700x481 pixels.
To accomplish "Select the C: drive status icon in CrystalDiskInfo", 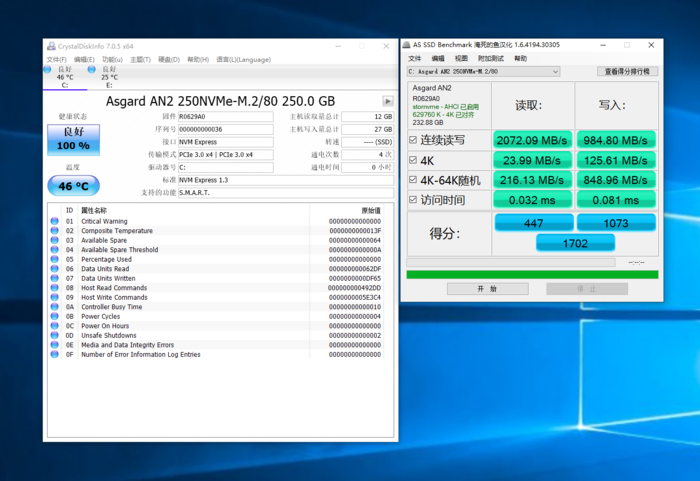I will point(47,69).
